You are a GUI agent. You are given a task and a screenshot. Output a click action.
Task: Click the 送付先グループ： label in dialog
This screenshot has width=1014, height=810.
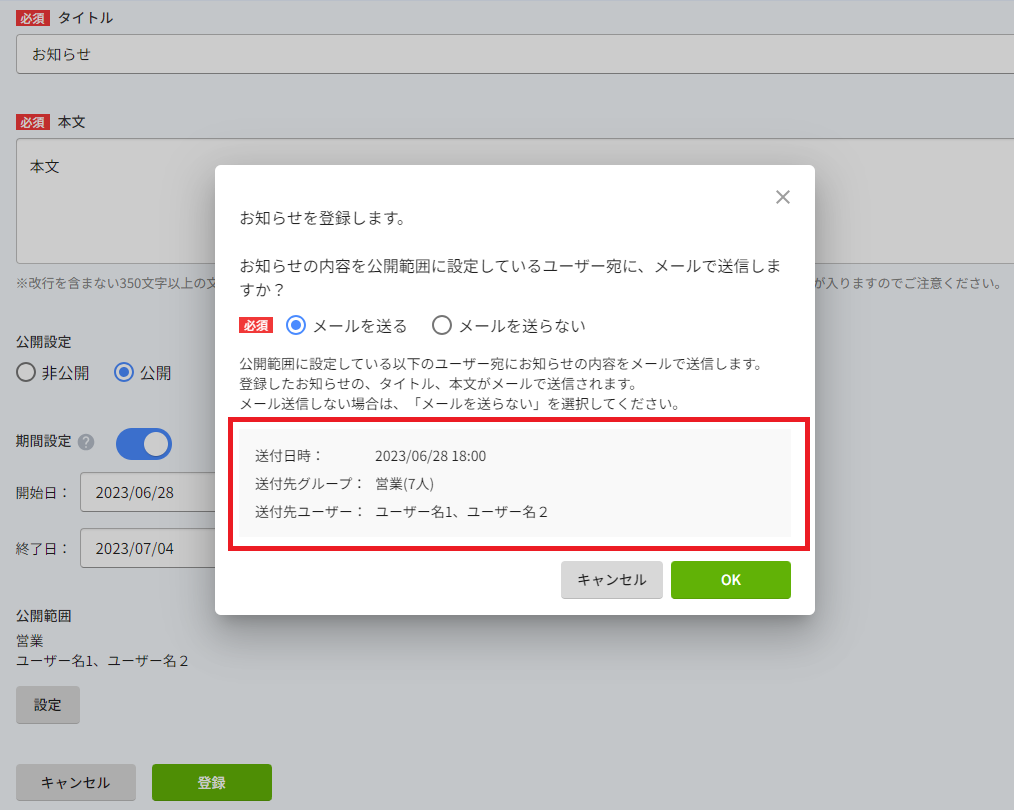[x=309, y=484]
